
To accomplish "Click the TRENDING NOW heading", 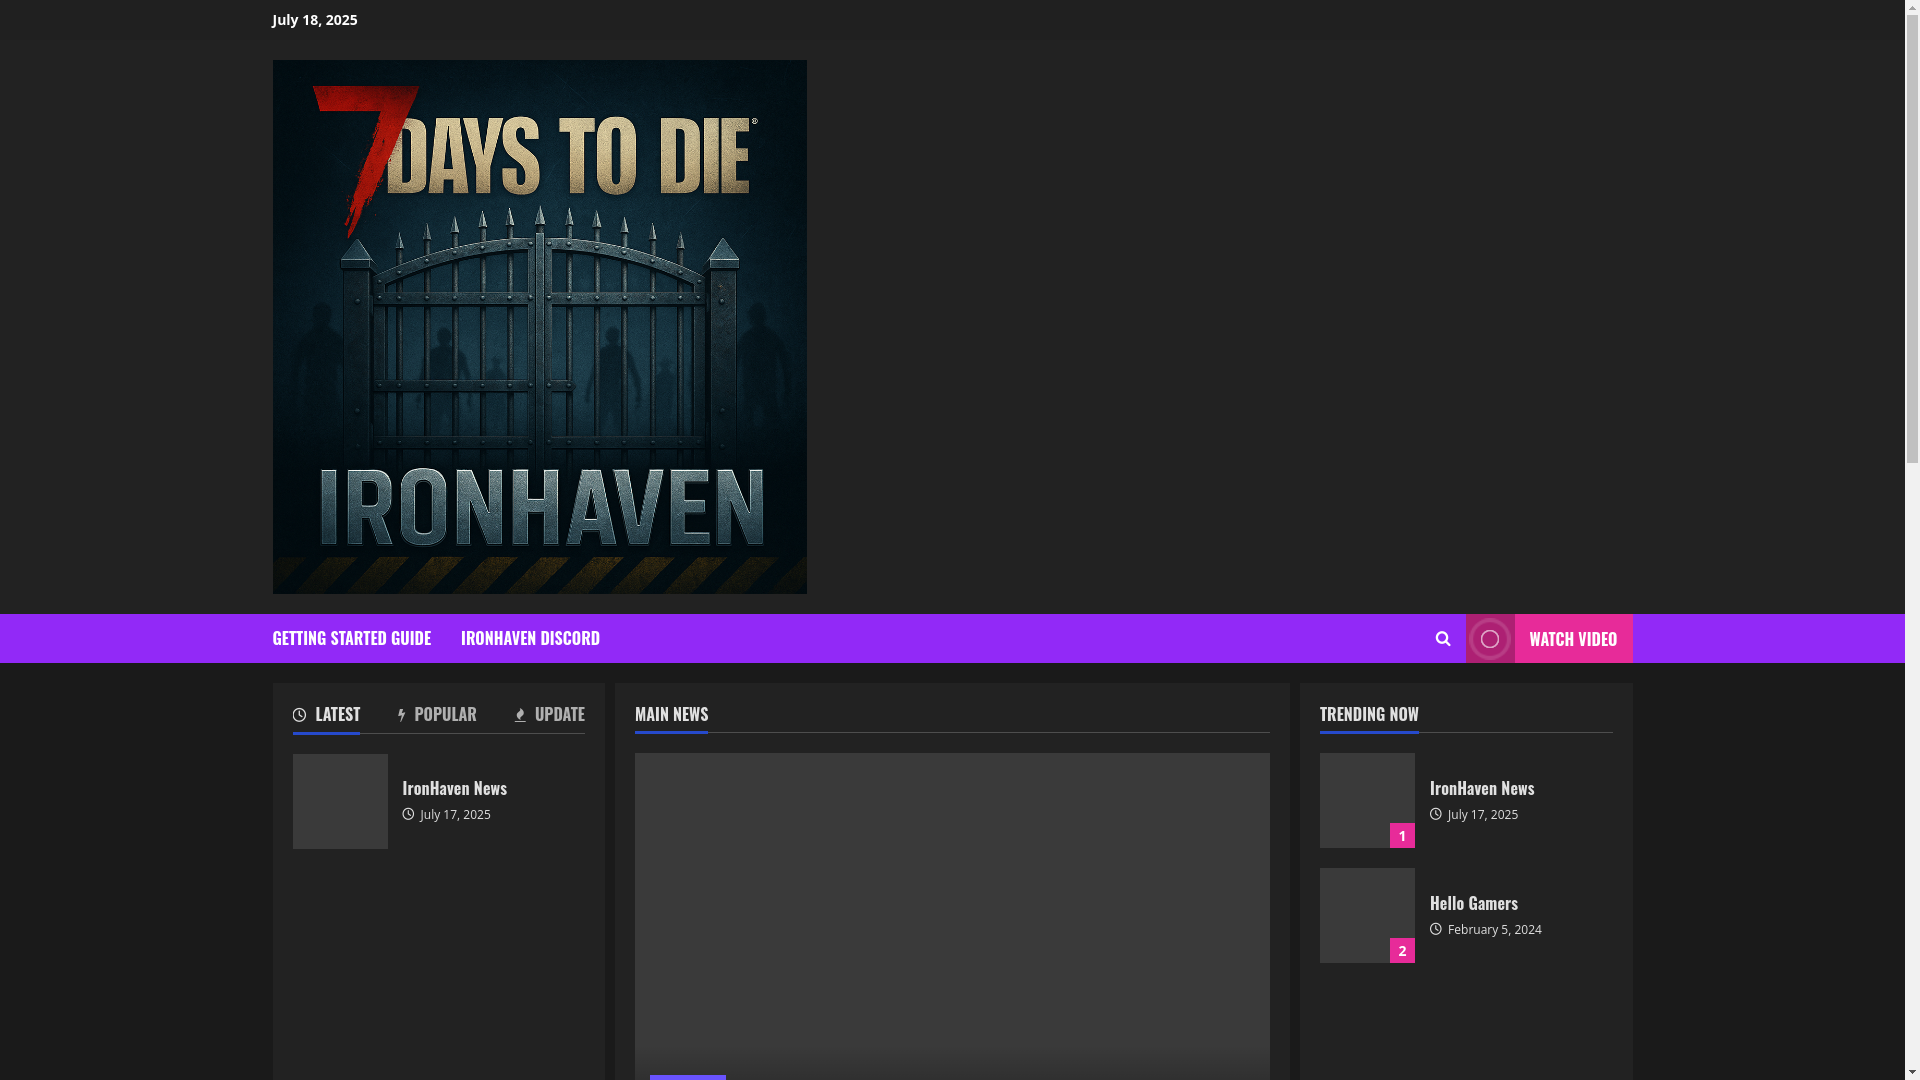I will [1369, 714].
